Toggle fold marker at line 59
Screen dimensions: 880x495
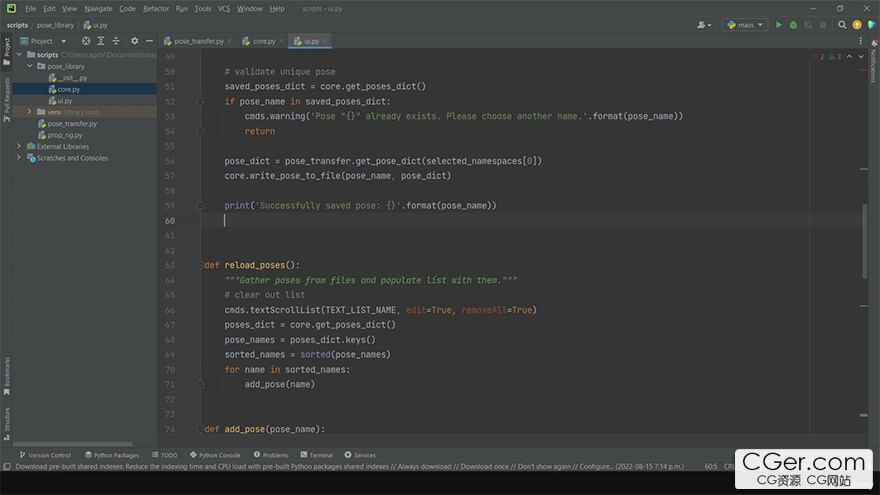click(200, 205)
